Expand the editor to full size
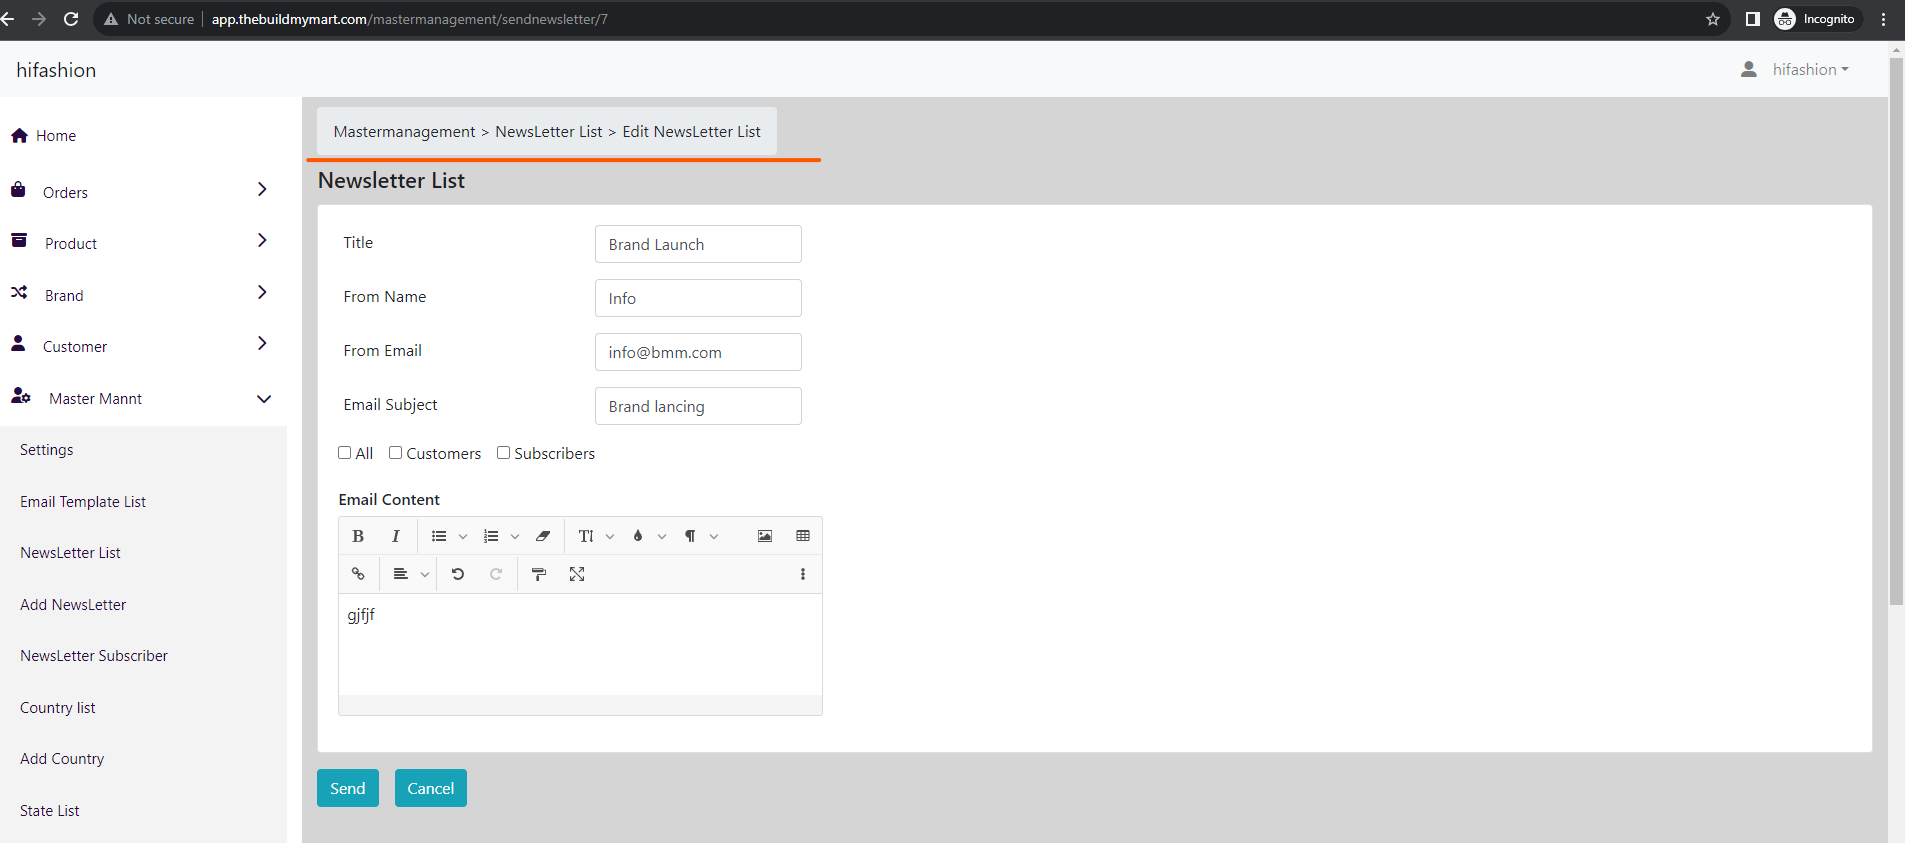Screen dimensions: 1905x843 coord(577,574)
